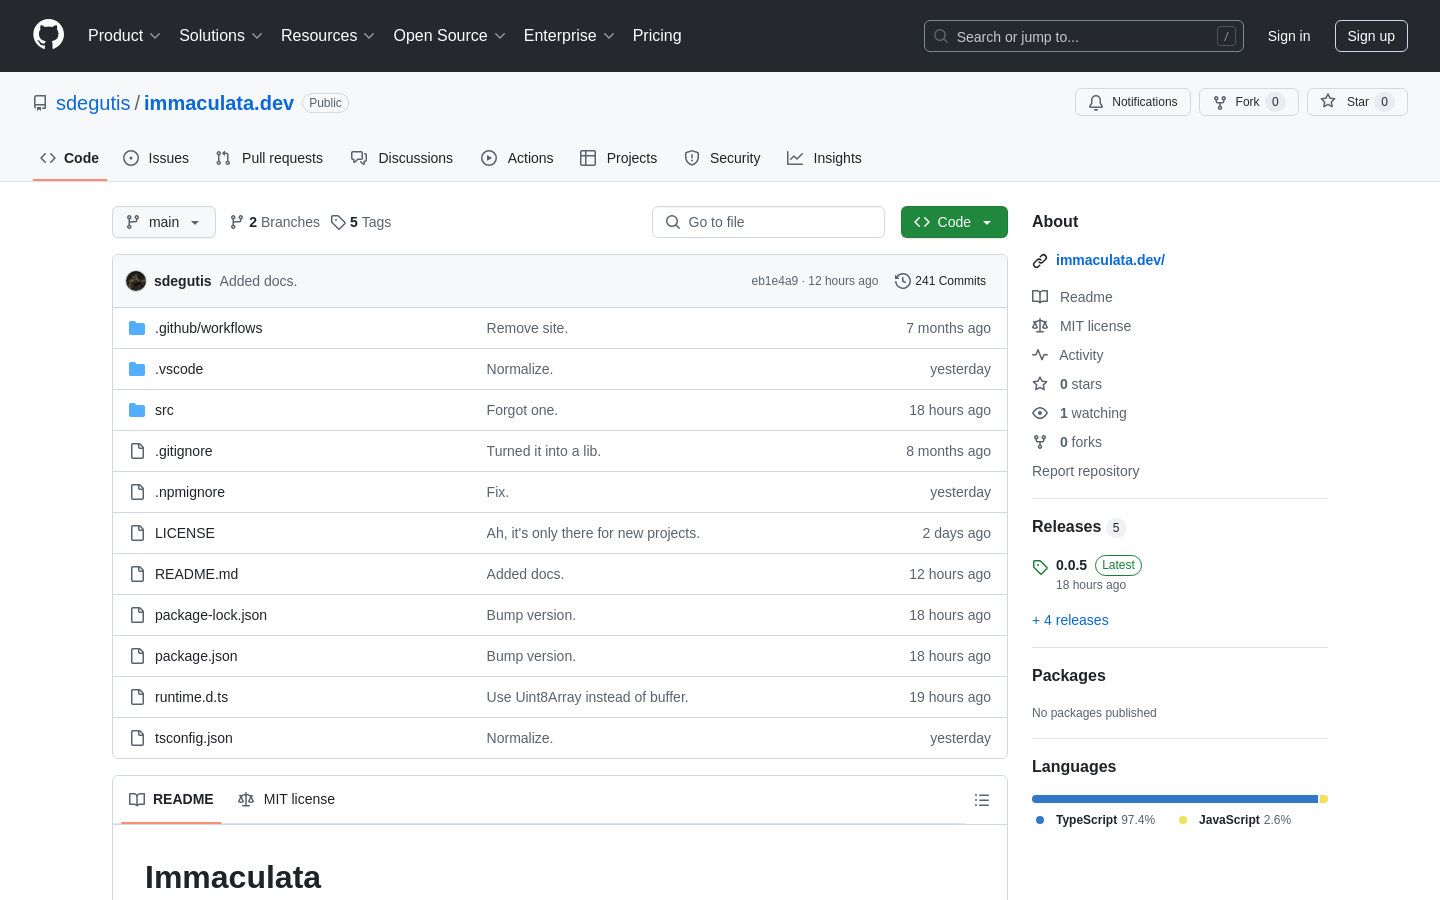This screenshot has height=900, width=1440.
Task: Open the green Code dropdown button
Action: [x=954, y=222]
